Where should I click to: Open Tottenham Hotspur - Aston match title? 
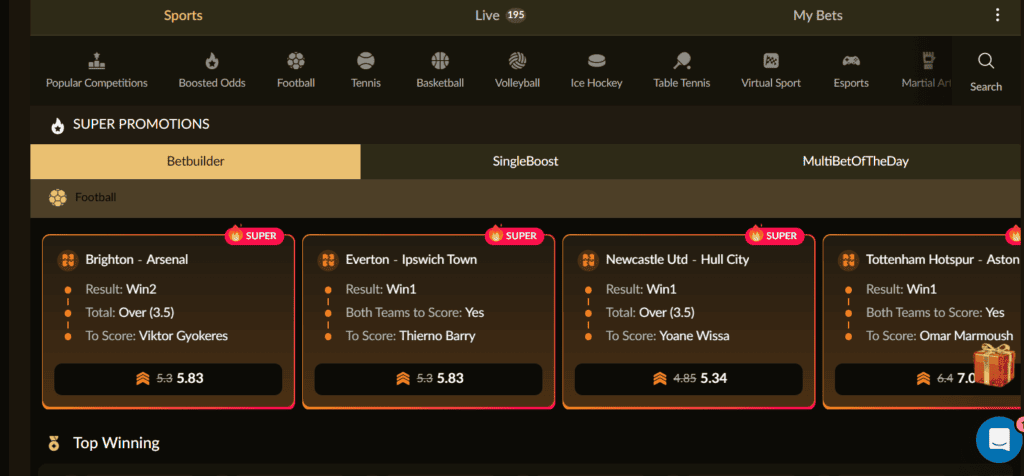943,260
